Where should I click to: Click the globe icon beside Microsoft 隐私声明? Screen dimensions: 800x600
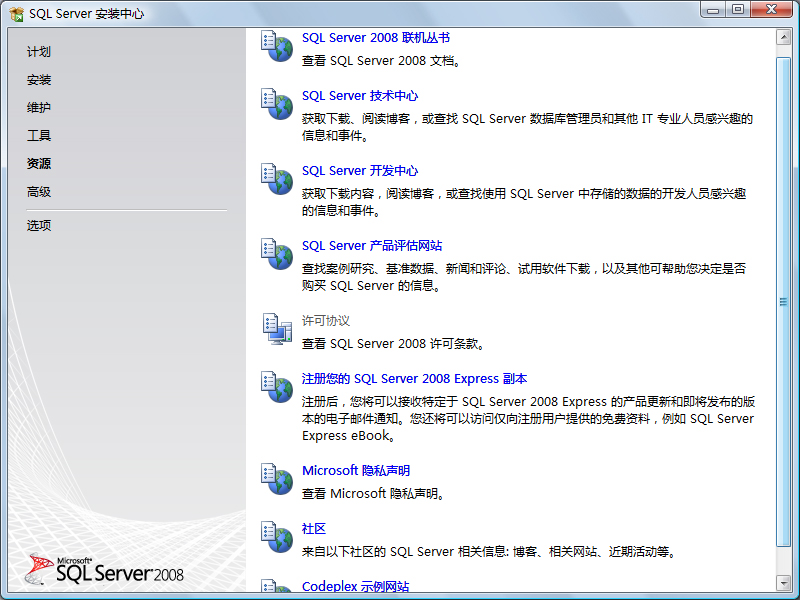pyautogui.click(x=277, y=479)
